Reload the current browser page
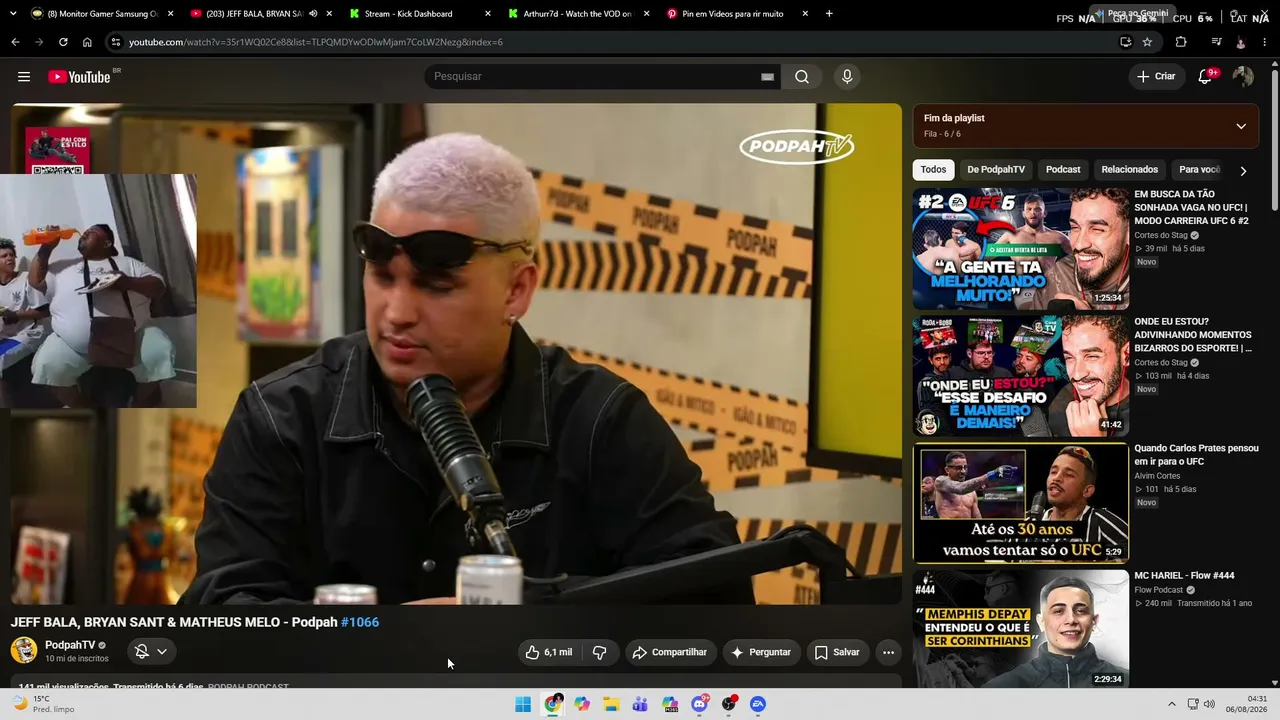Screen dimensions: 1280x720 (x=63, y=42)
